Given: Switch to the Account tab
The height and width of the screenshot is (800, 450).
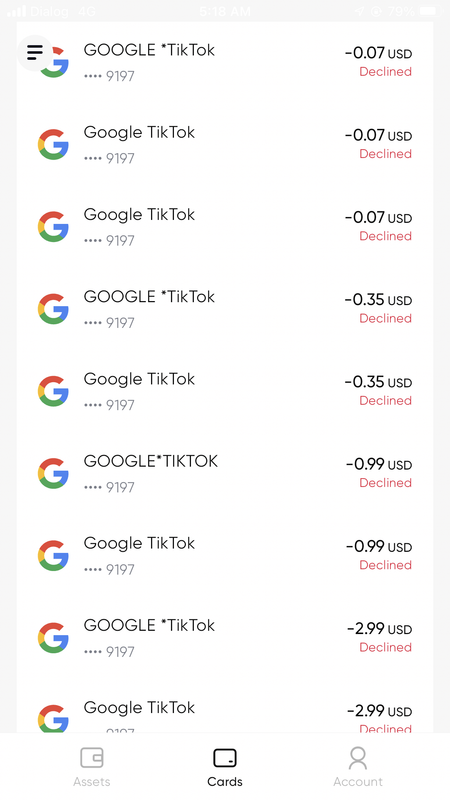Looking at the screenshot, I should point(358,767).
